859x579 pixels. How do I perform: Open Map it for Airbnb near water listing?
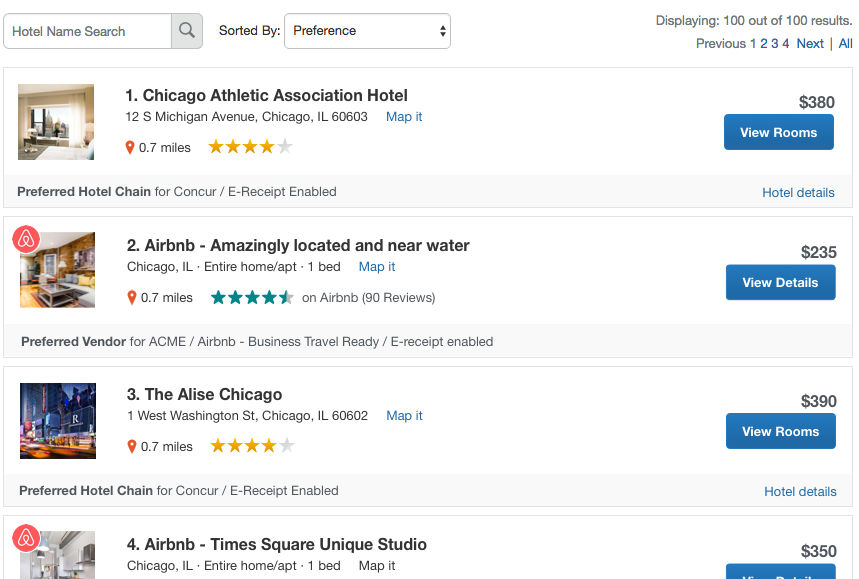[377, 267]
